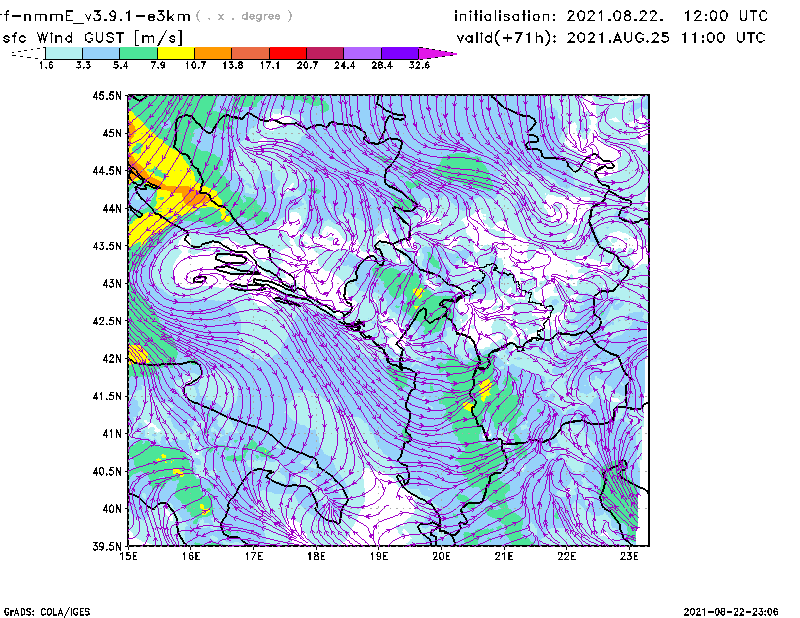Click the 43N latitude label
The image size is (800, 618).
[x=112, y=283]
